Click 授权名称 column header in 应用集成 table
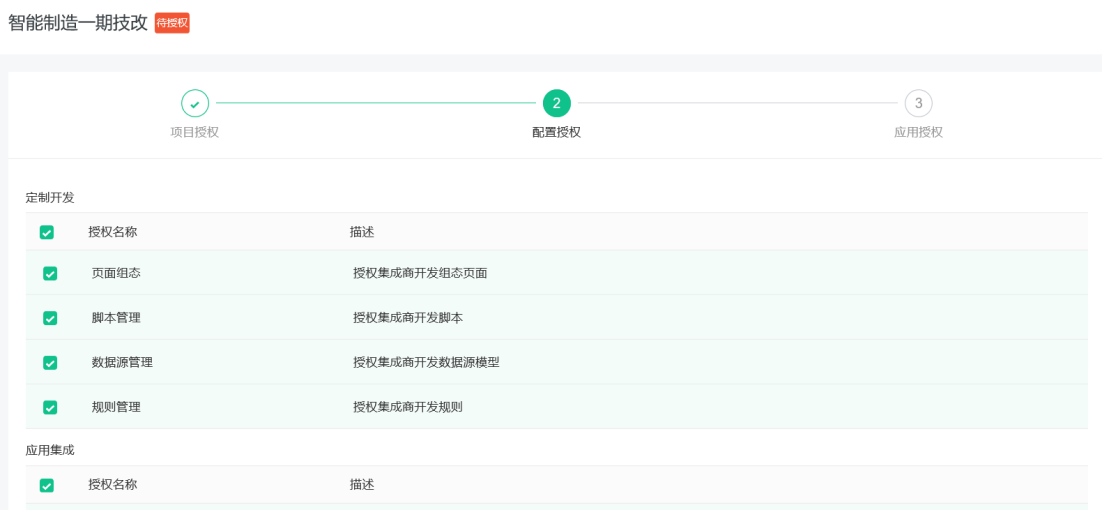This screenshot has width=1102, height=510. (x=112, y=485)
